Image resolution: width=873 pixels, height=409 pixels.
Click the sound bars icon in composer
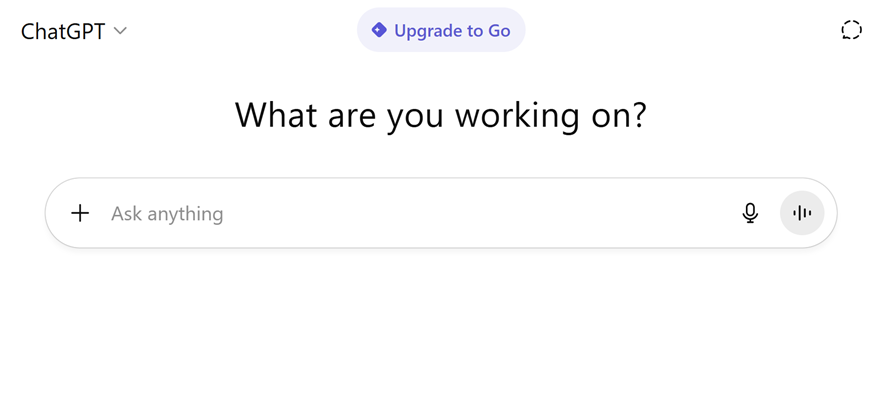(802, 213)
